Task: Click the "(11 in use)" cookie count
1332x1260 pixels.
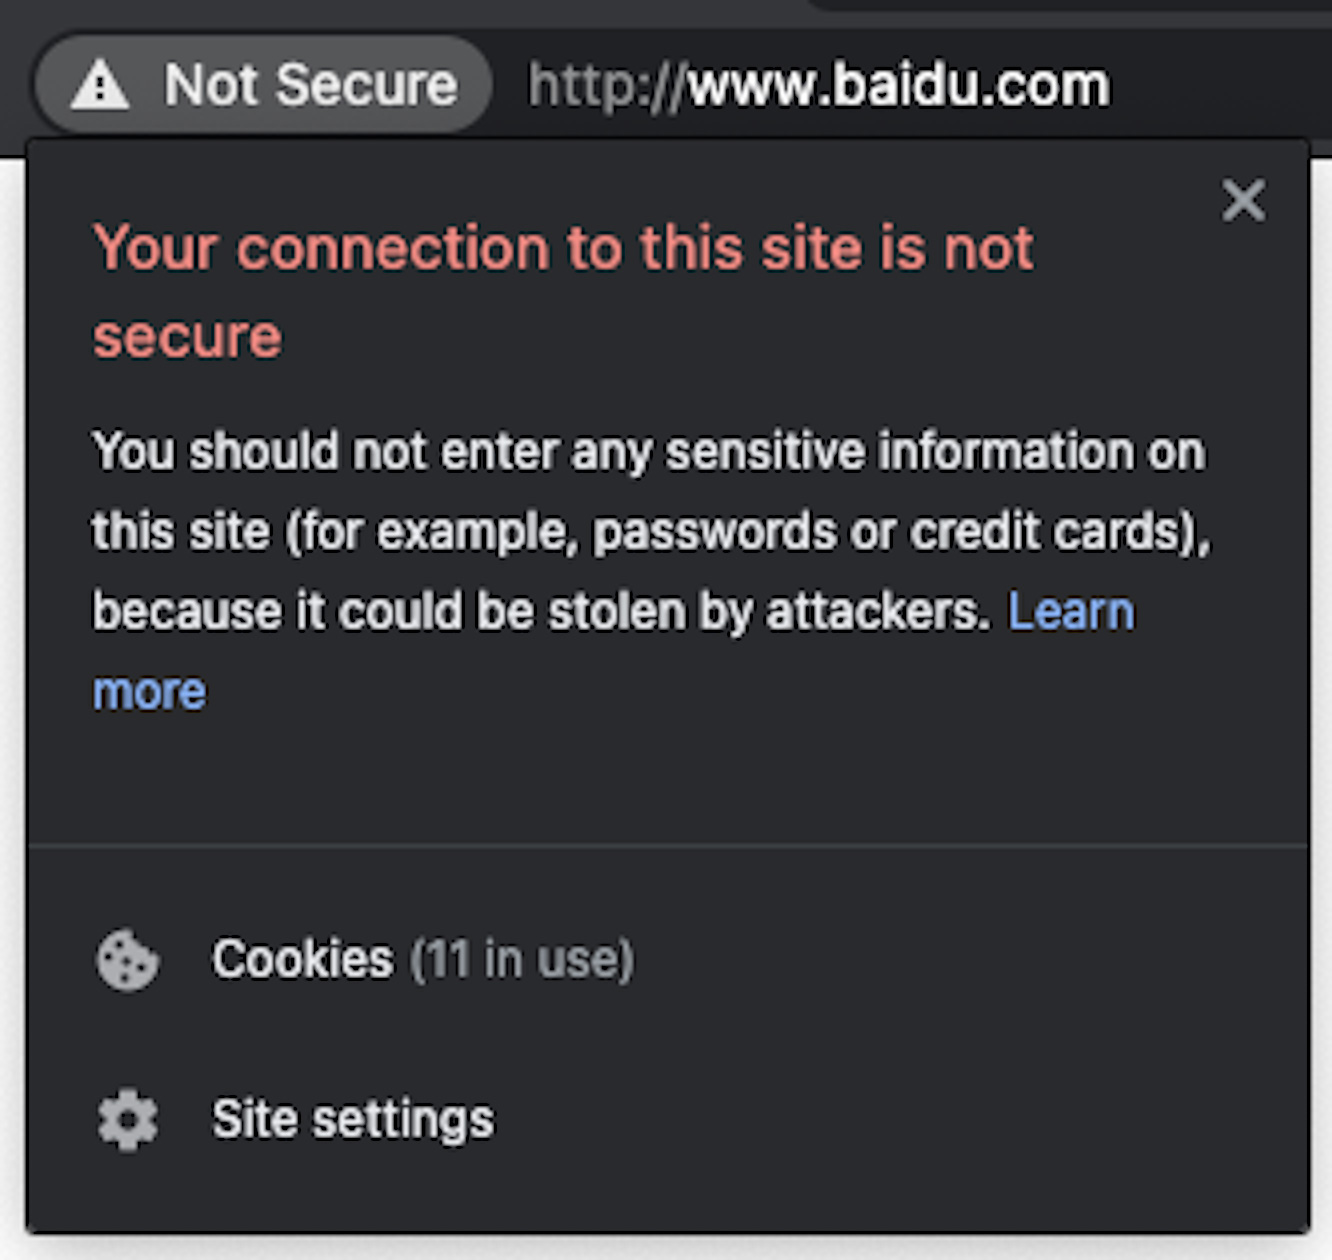Action: coord(522,959)
